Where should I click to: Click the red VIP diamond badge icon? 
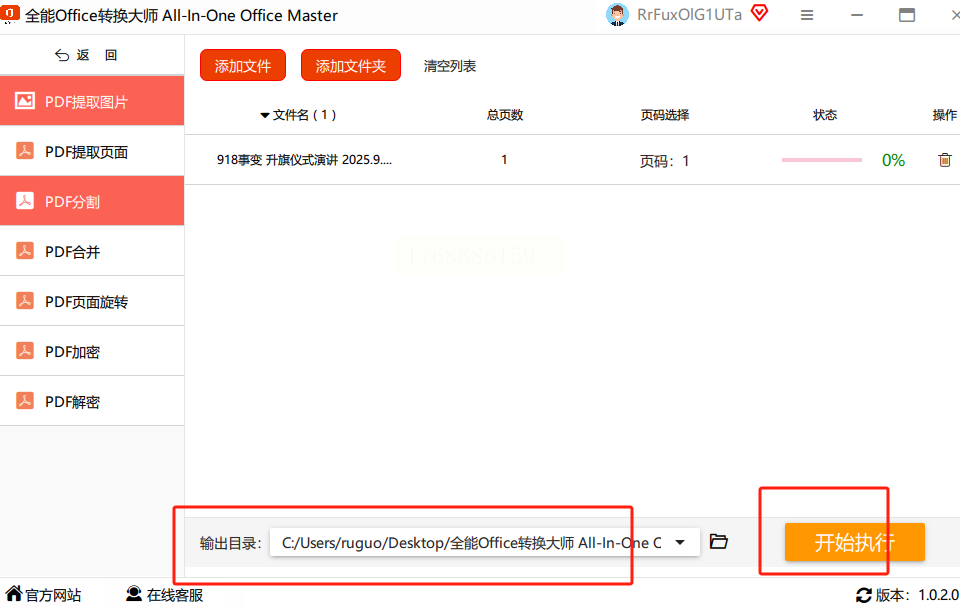tap(759, 13)
